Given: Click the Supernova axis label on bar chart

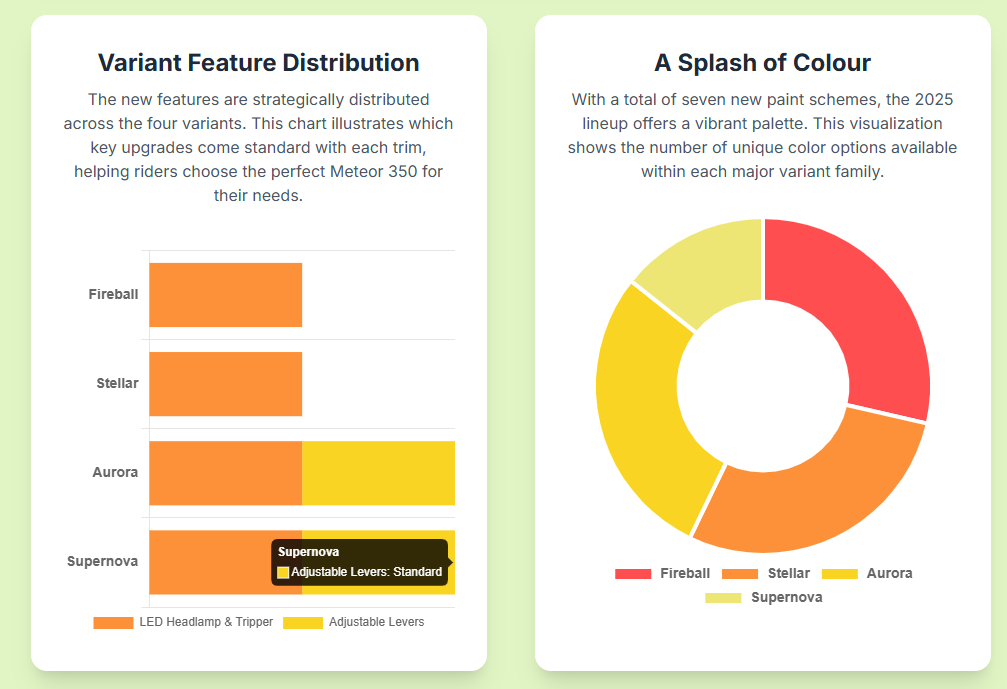Looking at the screenshot, I should pyautogui.click(x=102, y=561).
